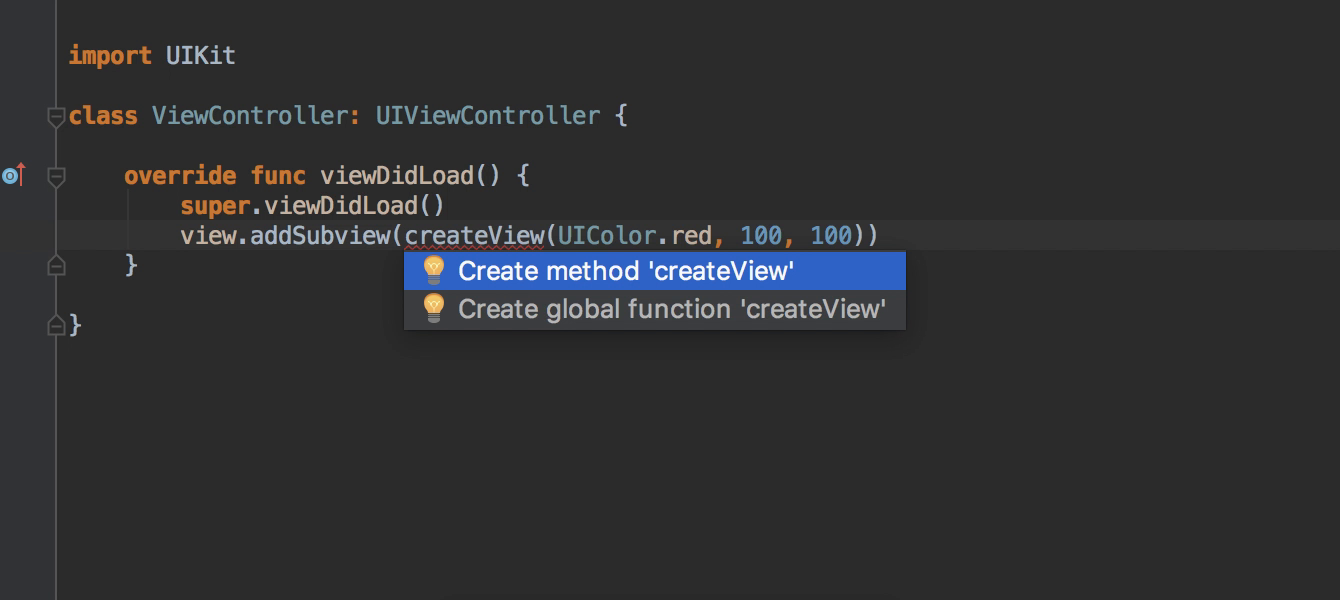Click fold end marker at viewDidLoad closing brace
The image size is (1340, 600).
coord(56,265)
